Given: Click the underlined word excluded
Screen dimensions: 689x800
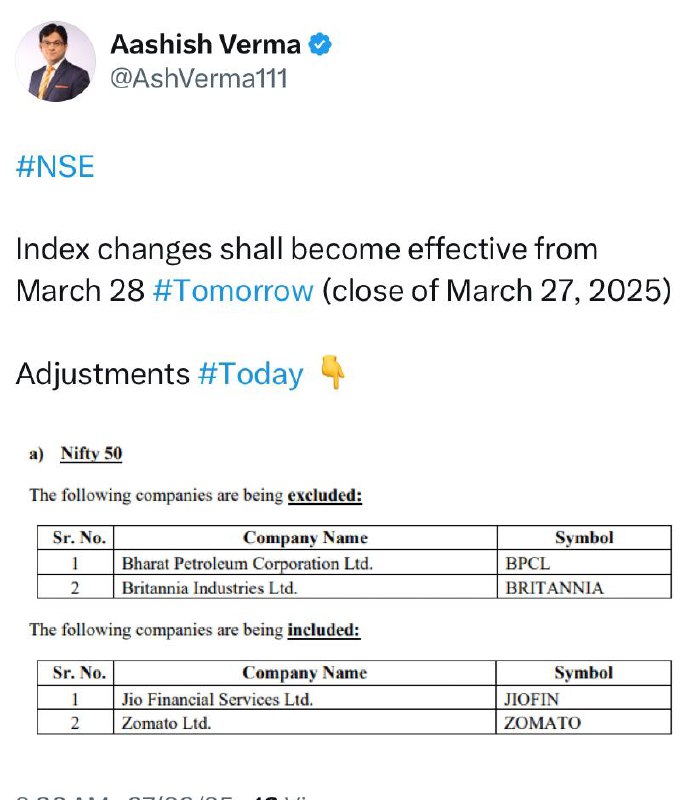Looking at the screenshot, I should [x=325, y=495].
